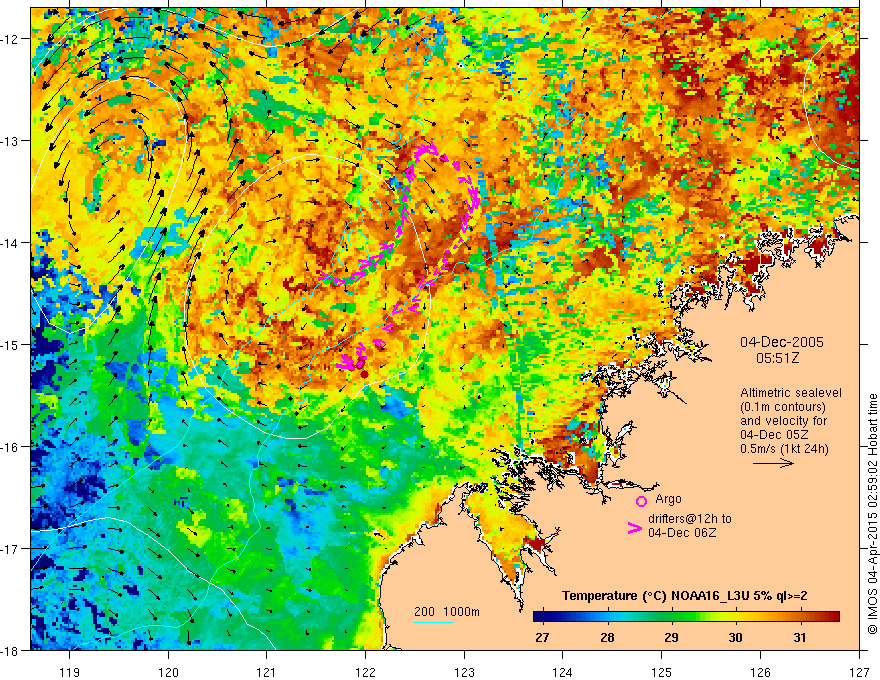Click the 'Temperature (°C) NOAA16_L3U' title

point(655,596)
